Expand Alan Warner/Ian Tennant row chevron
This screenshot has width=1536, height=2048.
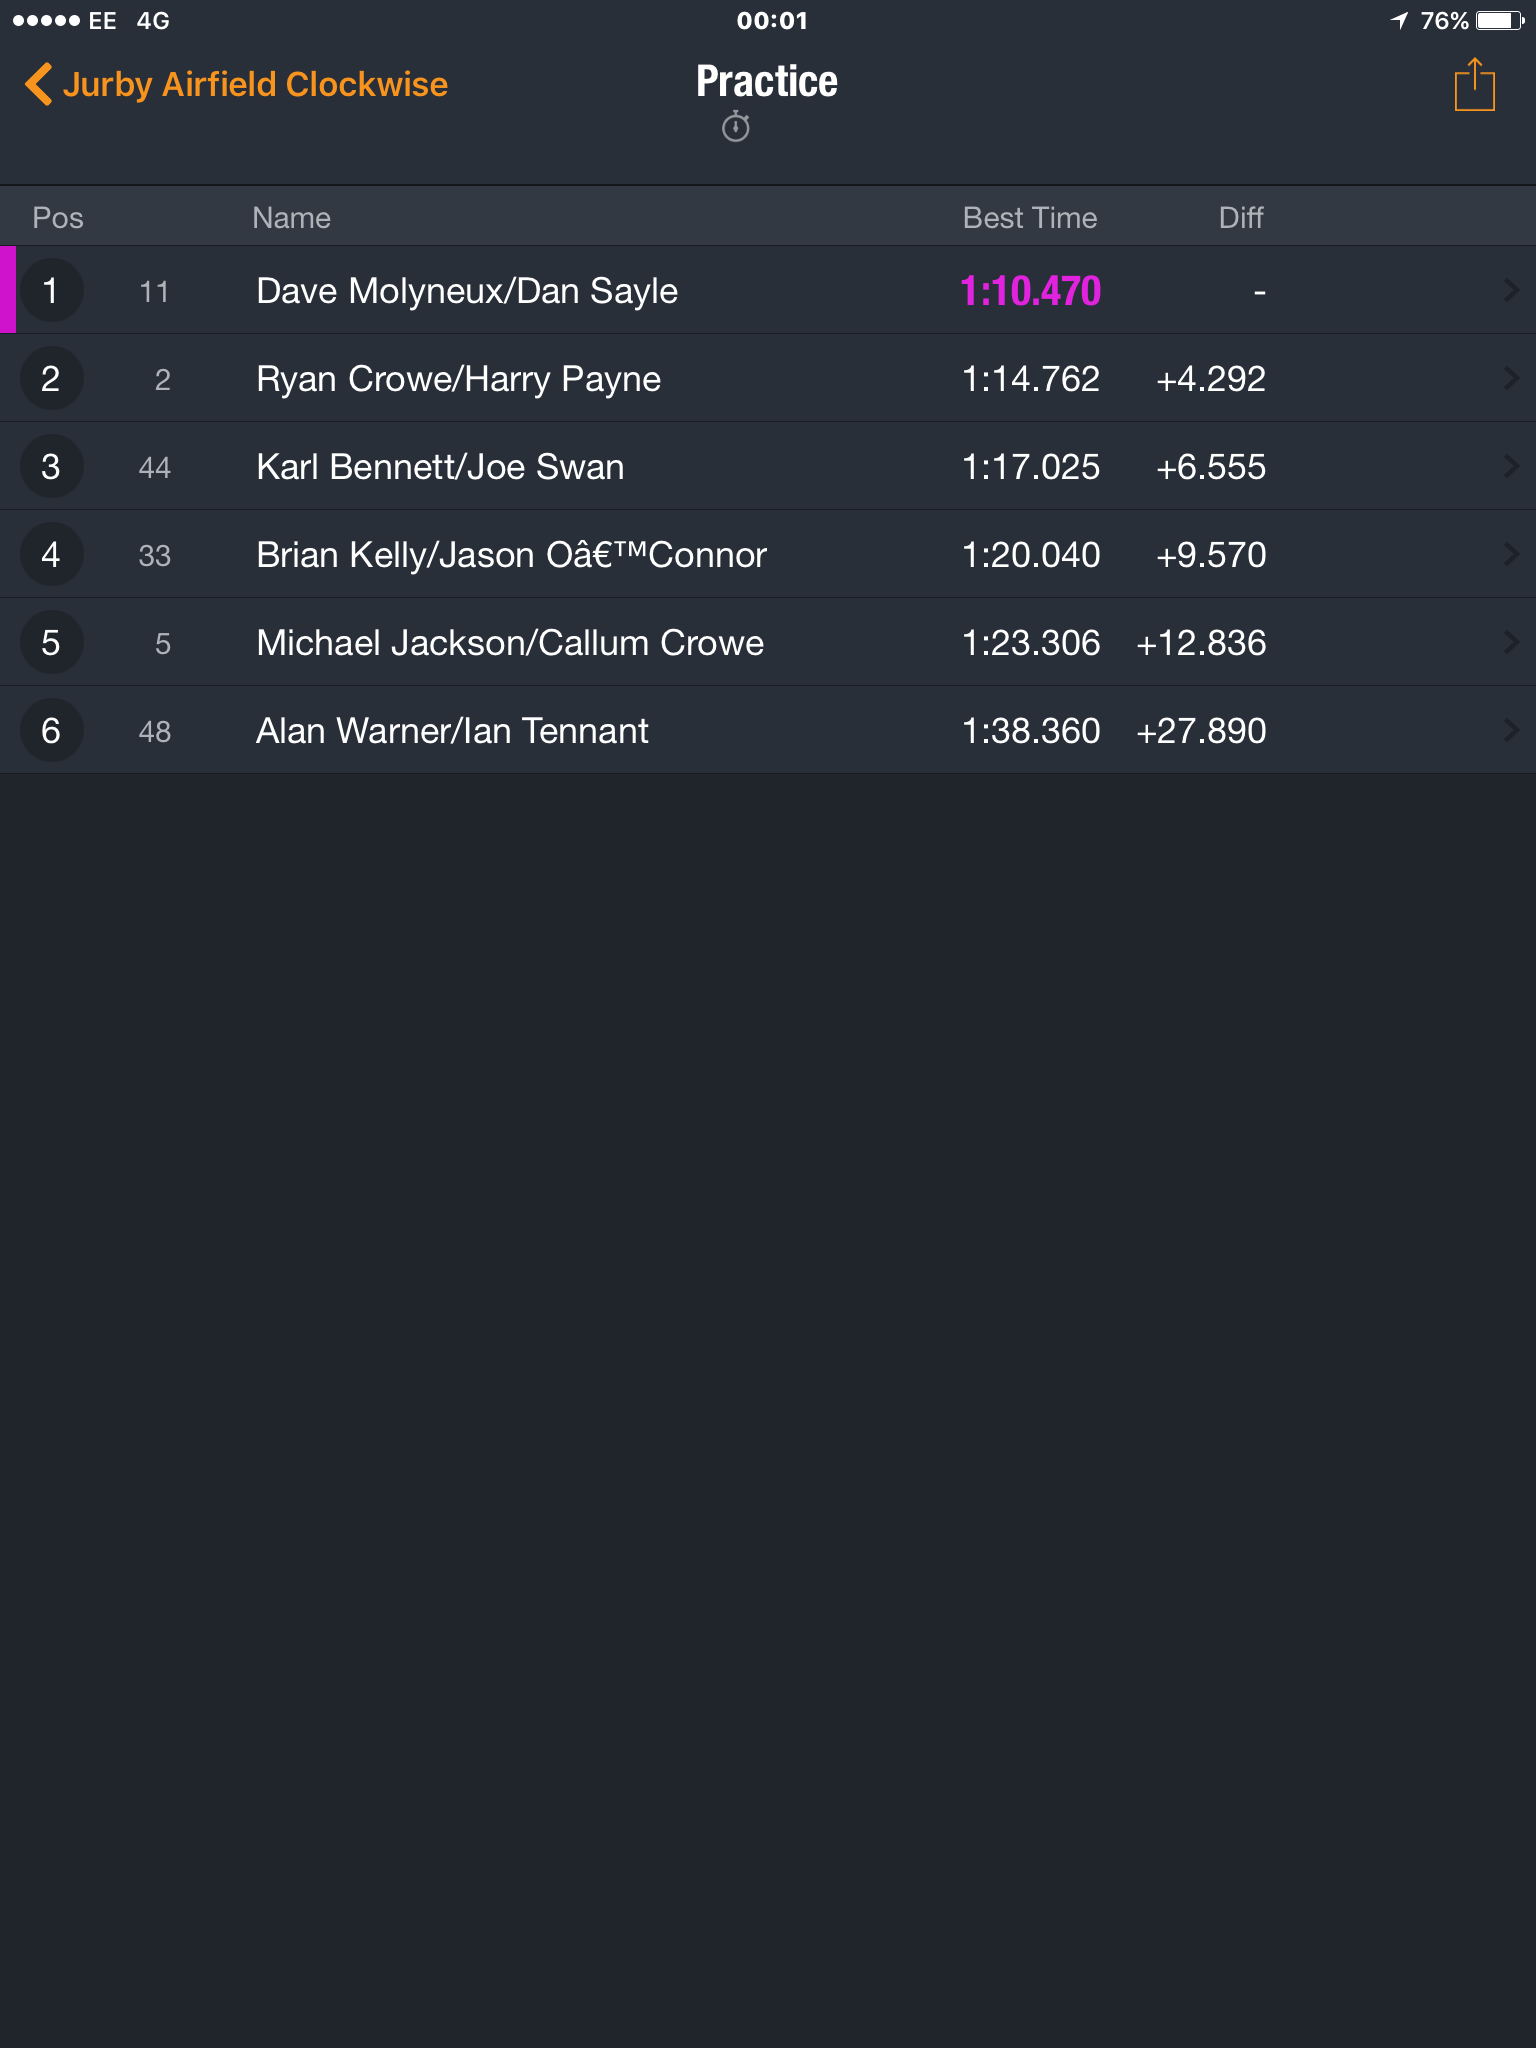(x=1511, y=731)
